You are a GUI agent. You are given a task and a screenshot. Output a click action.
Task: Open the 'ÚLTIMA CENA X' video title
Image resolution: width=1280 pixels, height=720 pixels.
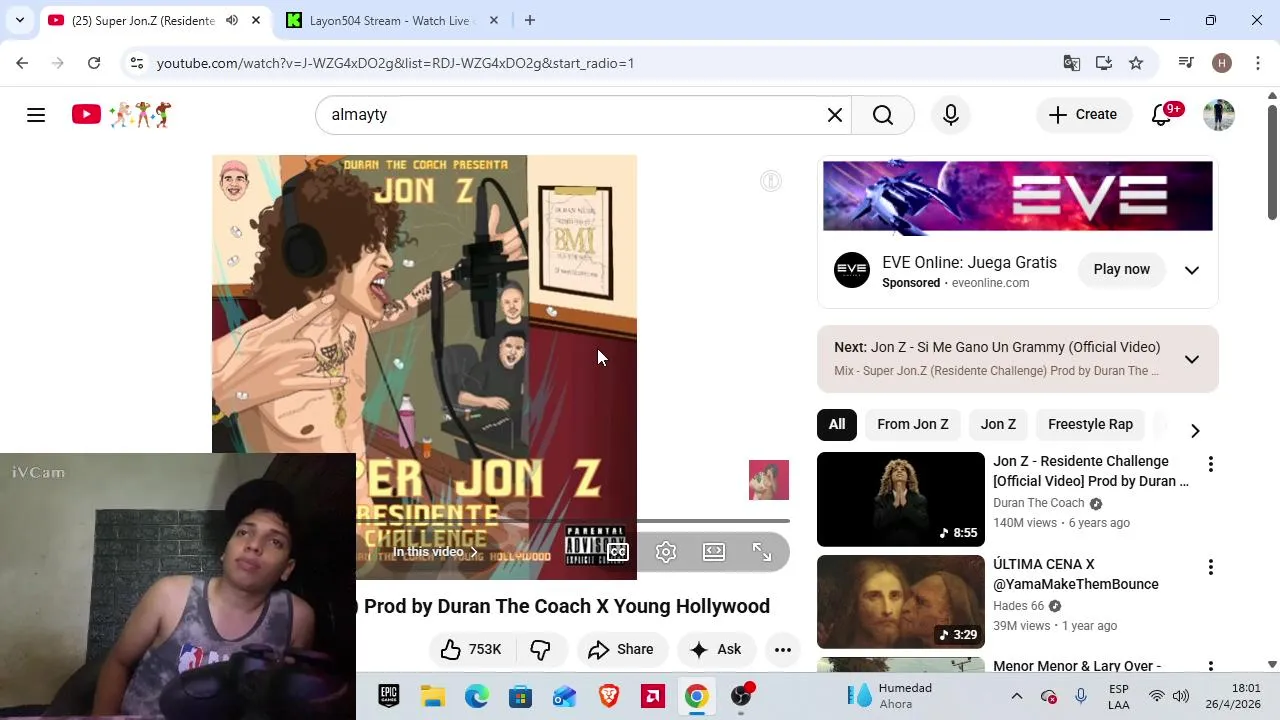coord(1076,574)
